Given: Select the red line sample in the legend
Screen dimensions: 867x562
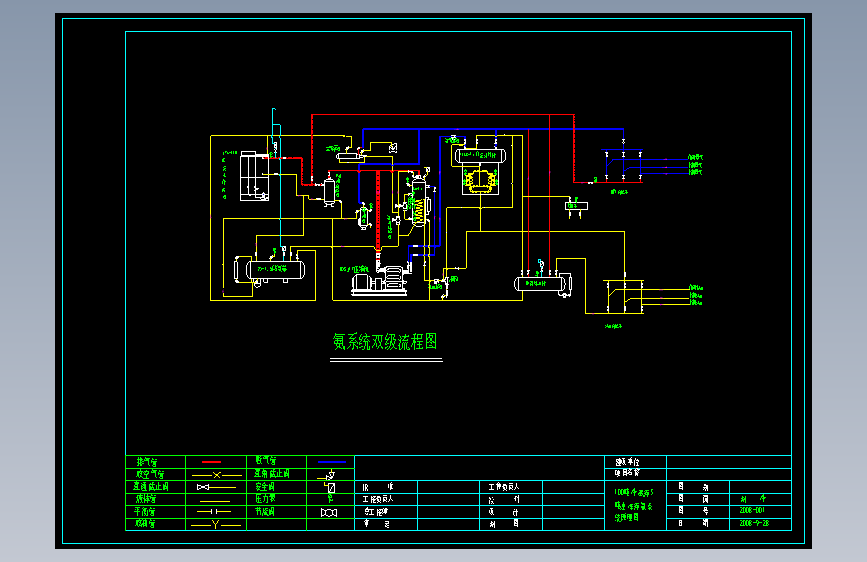Looking at the screenshot, I should (x=212, y=462).
